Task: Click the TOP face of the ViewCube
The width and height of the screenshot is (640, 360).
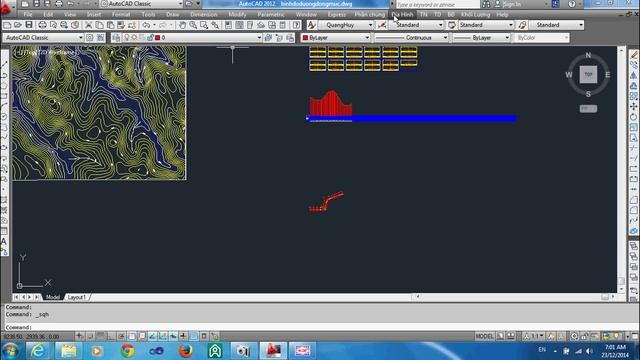Action: coord(588,74)
